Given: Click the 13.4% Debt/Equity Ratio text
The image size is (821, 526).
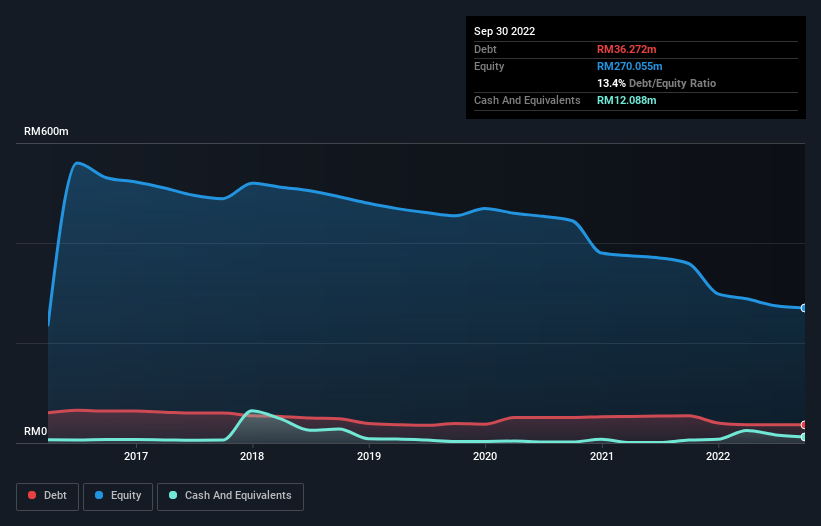Looking at the screenshot, I should (x=656, y=83).
